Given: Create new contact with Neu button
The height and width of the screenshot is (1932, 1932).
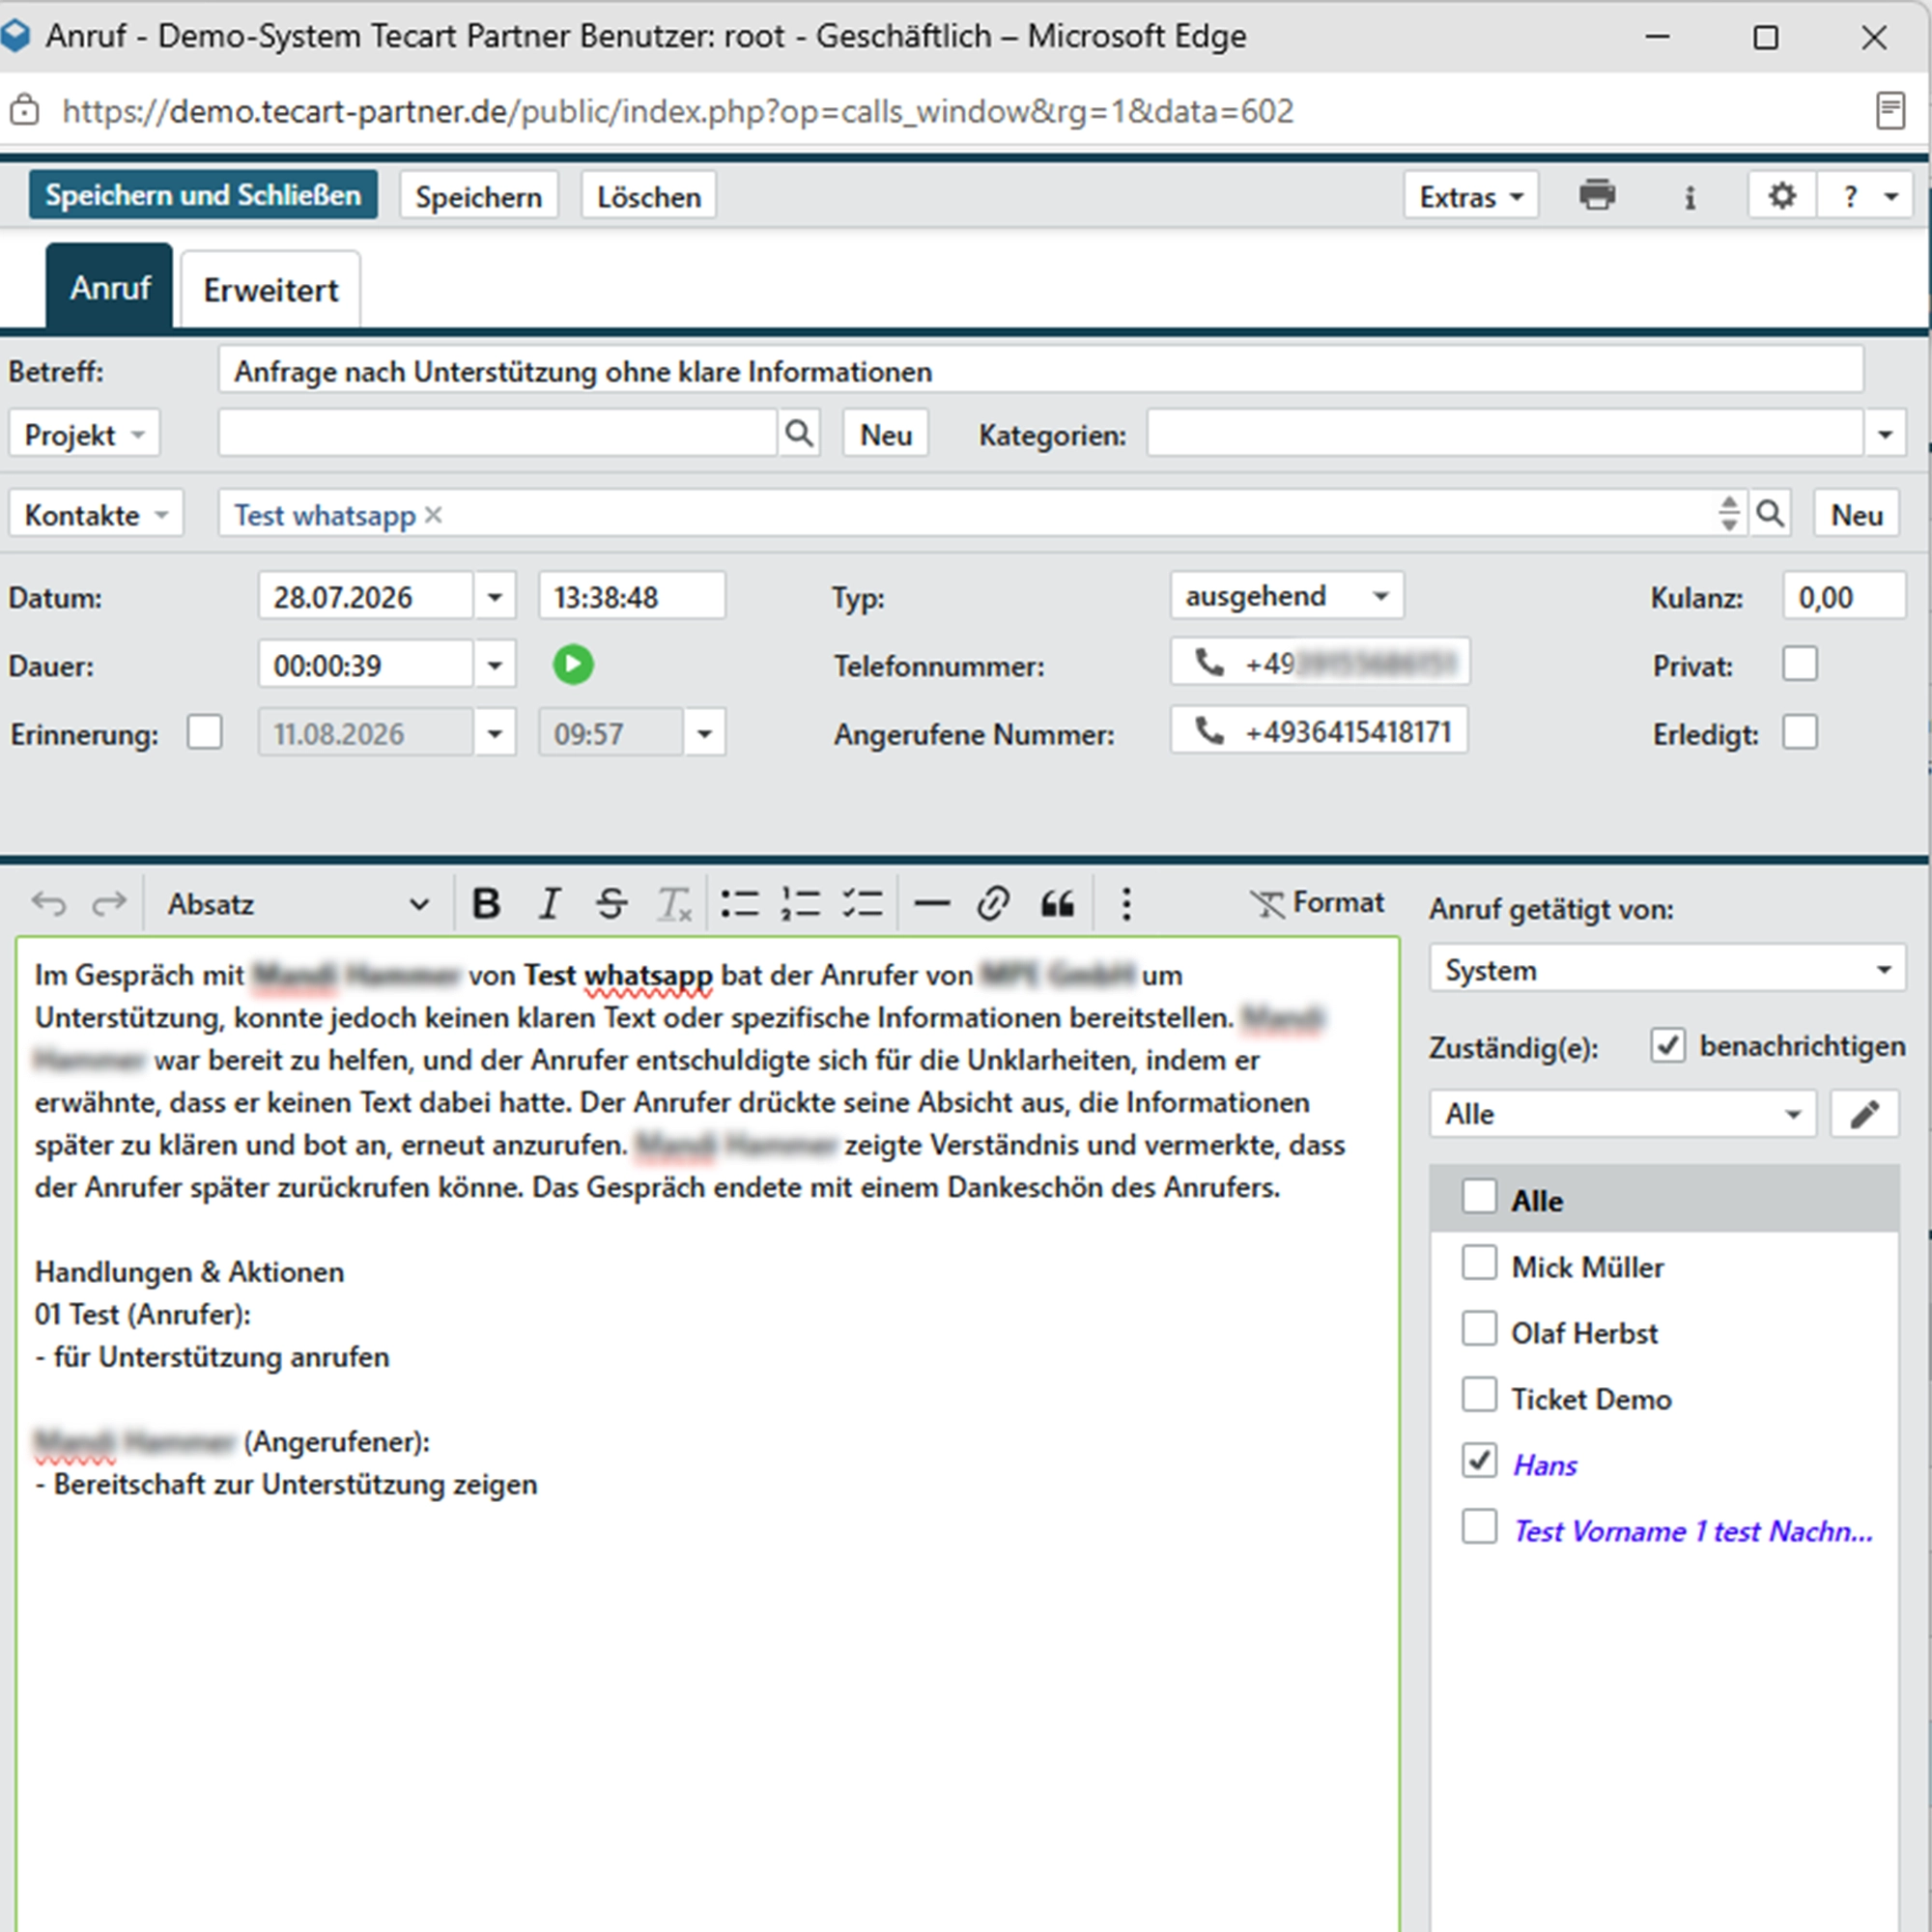Looking at the screenshot, I should click(x=1857, y=514).
